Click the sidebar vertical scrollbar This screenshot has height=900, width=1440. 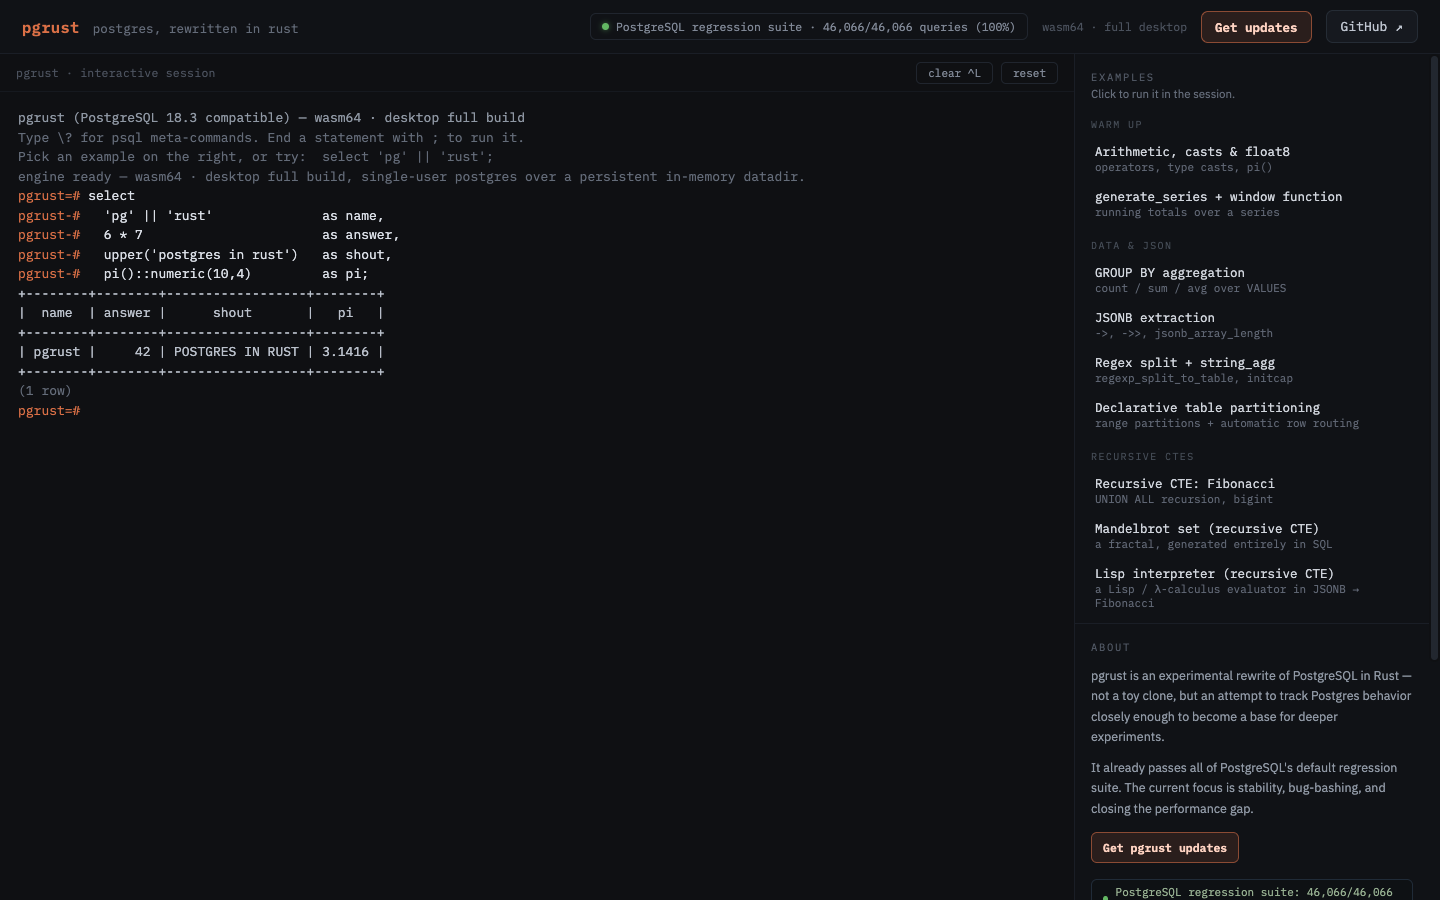pos(1434,360)
